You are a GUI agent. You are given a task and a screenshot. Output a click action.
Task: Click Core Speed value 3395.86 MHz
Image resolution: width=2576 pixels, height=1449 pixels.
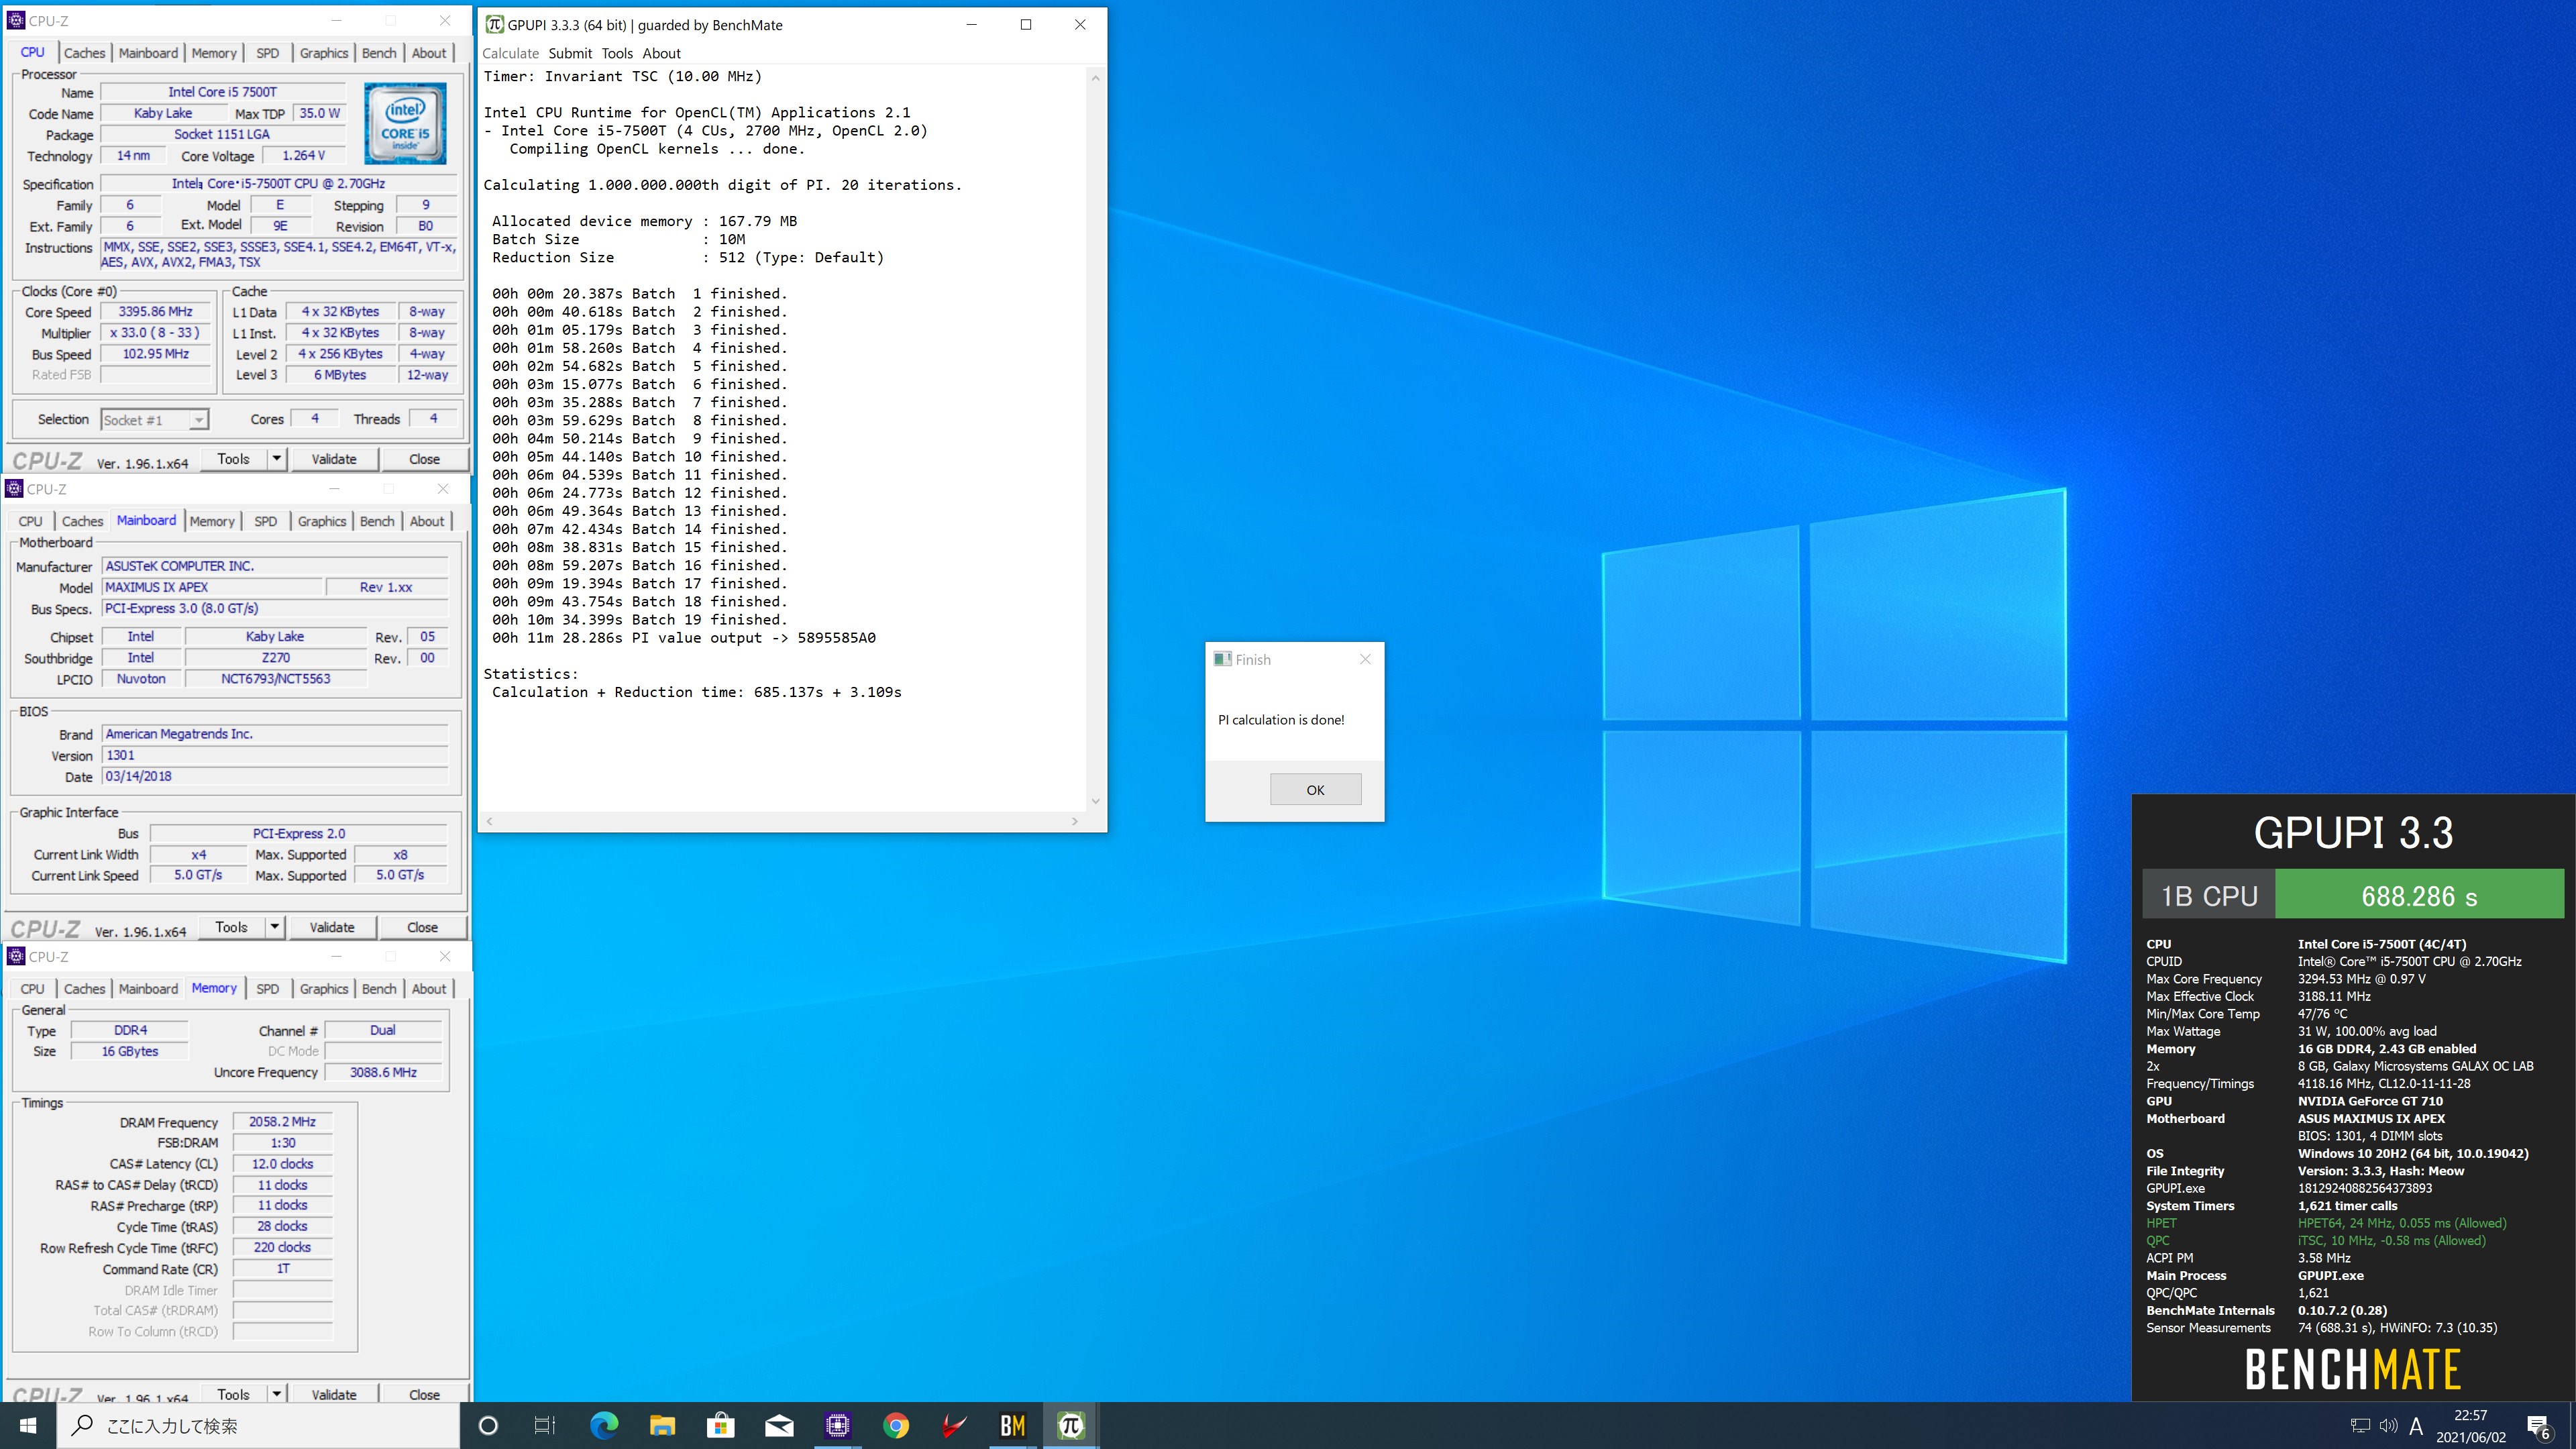(x=156, y=312)
